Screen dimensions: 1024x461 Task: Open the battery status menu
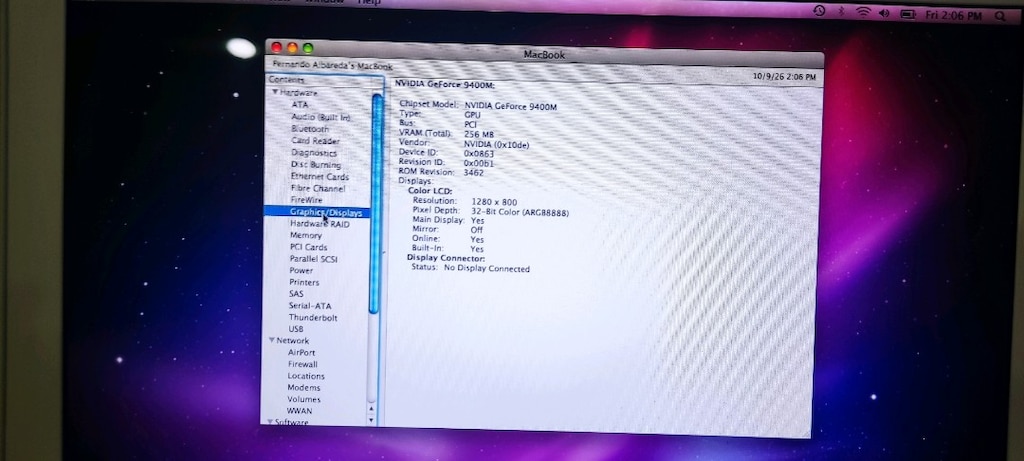pyautogui.click(x=908, y=14)
